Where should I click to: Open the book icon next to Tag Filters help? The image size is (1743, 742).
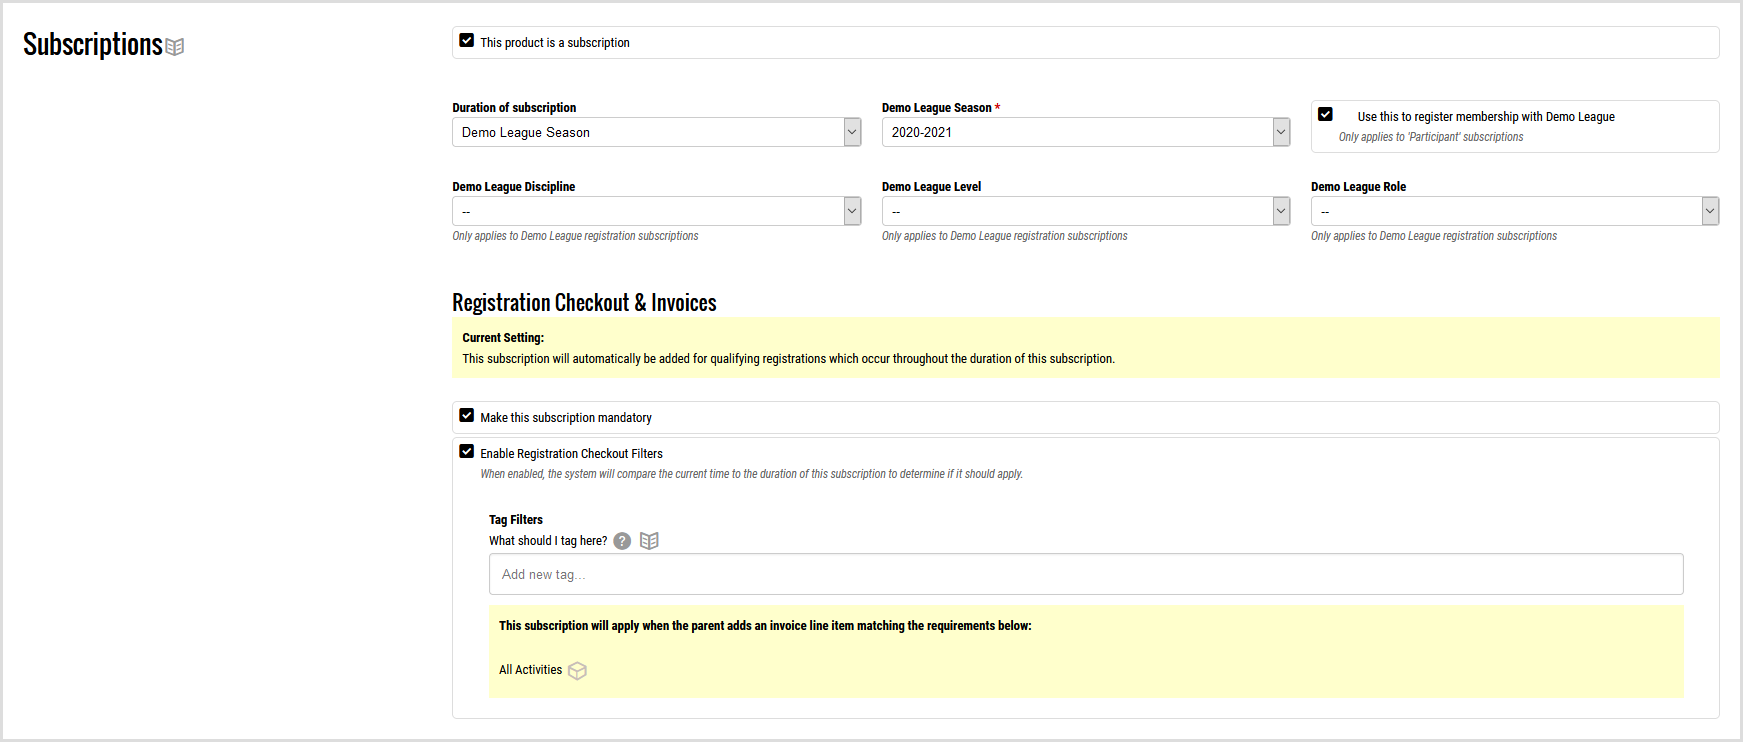pos(649,541)
